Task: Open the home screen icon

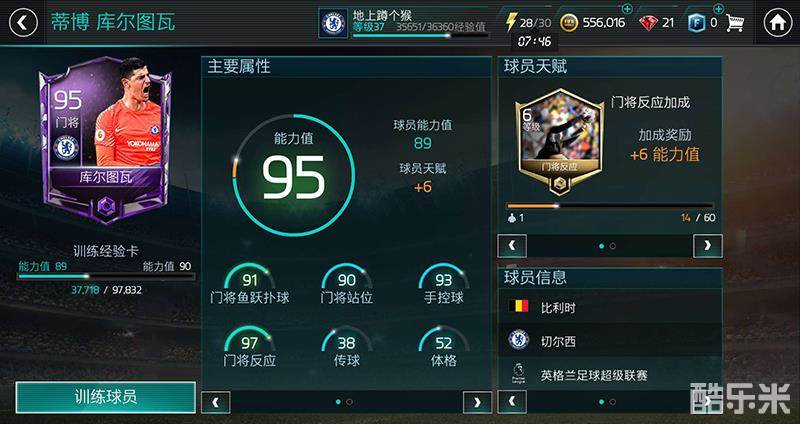Action: (778, 23)
